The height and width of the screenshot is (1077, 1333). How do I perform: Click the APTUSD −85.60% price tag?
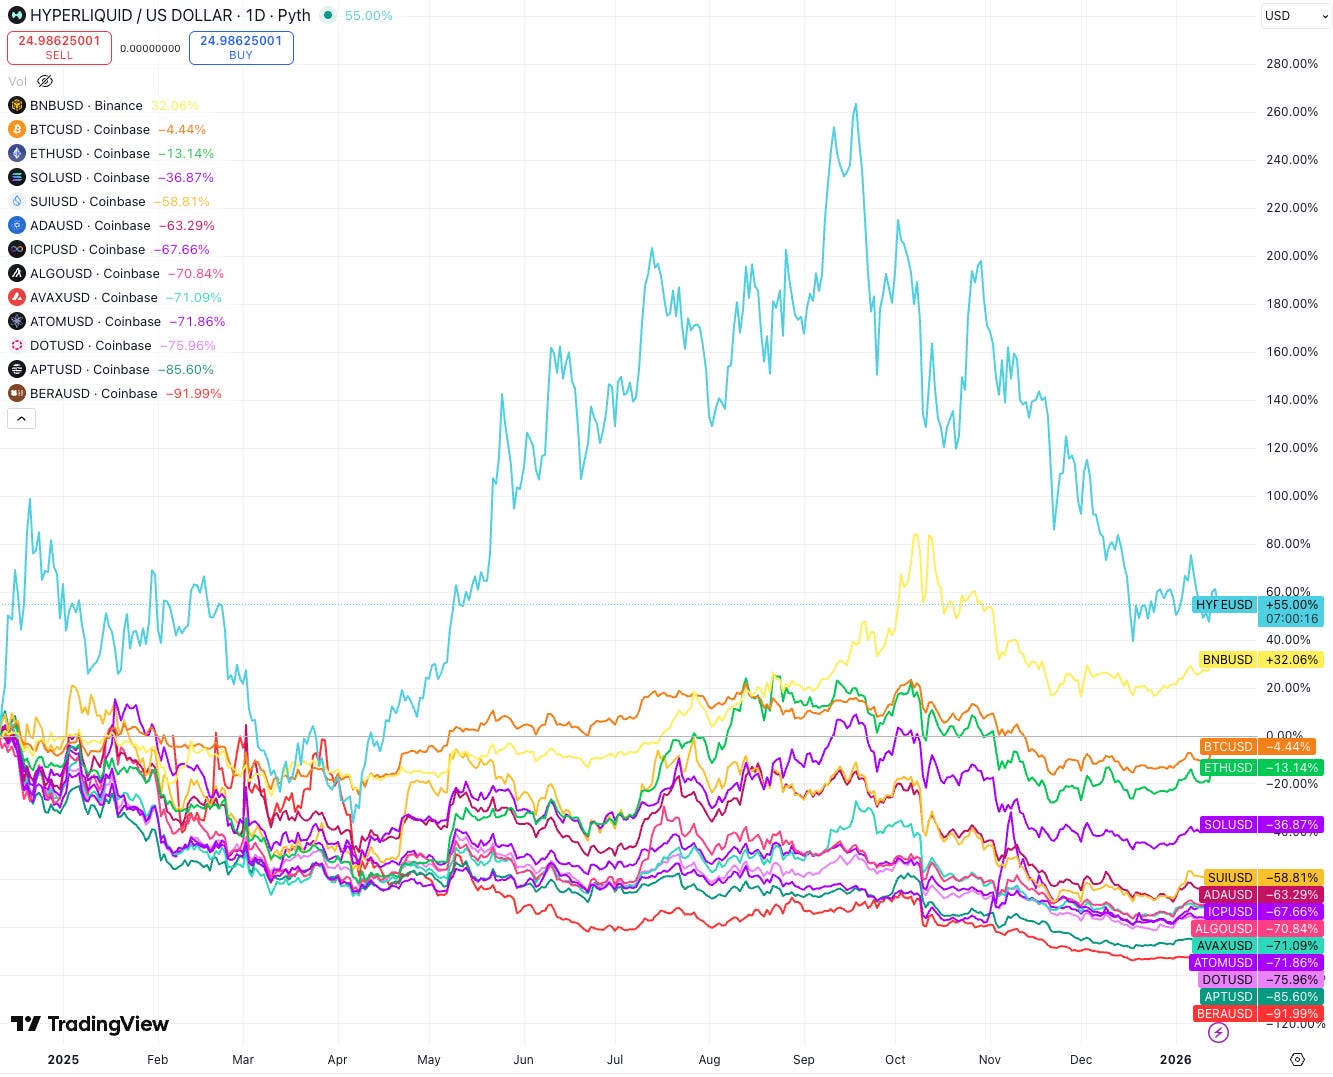point(1261,997)
